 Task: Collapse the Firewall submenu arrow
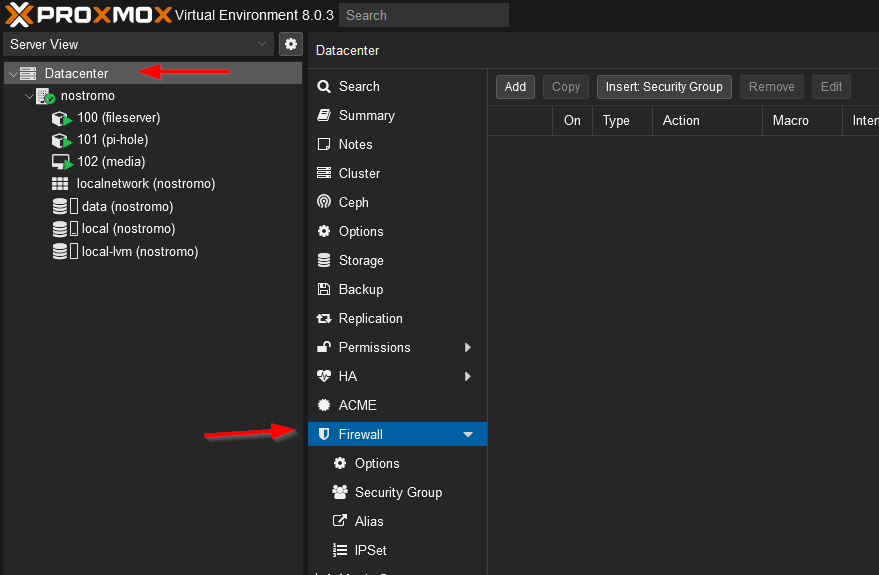pyautogui.click(x=468, y=435)
